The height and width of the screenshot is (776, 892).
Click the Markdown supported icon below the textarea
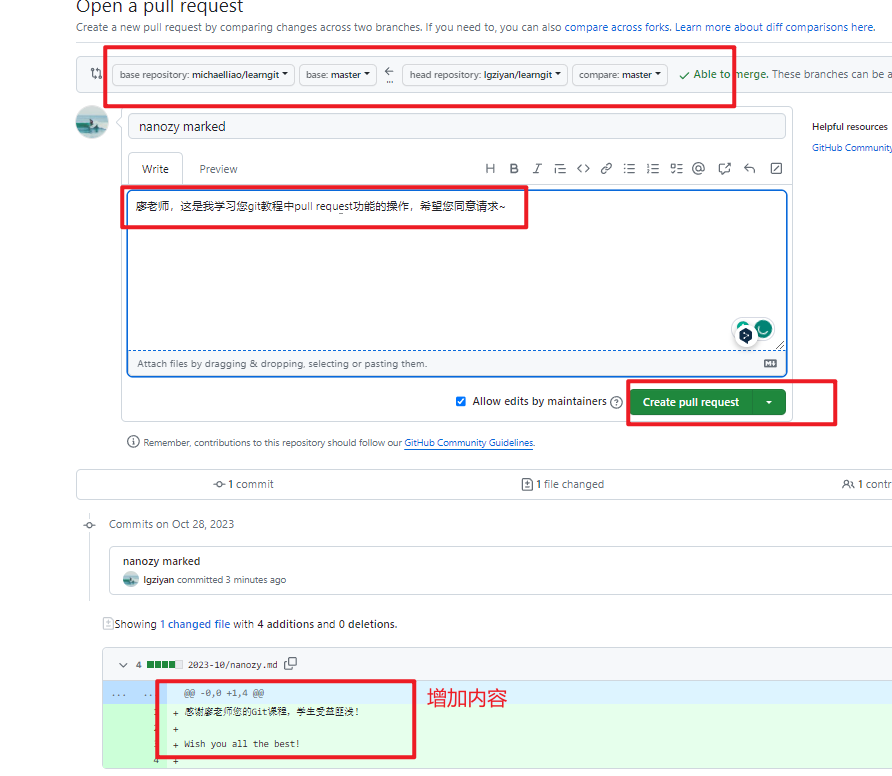pyautogui.click(x=770, y=364)
